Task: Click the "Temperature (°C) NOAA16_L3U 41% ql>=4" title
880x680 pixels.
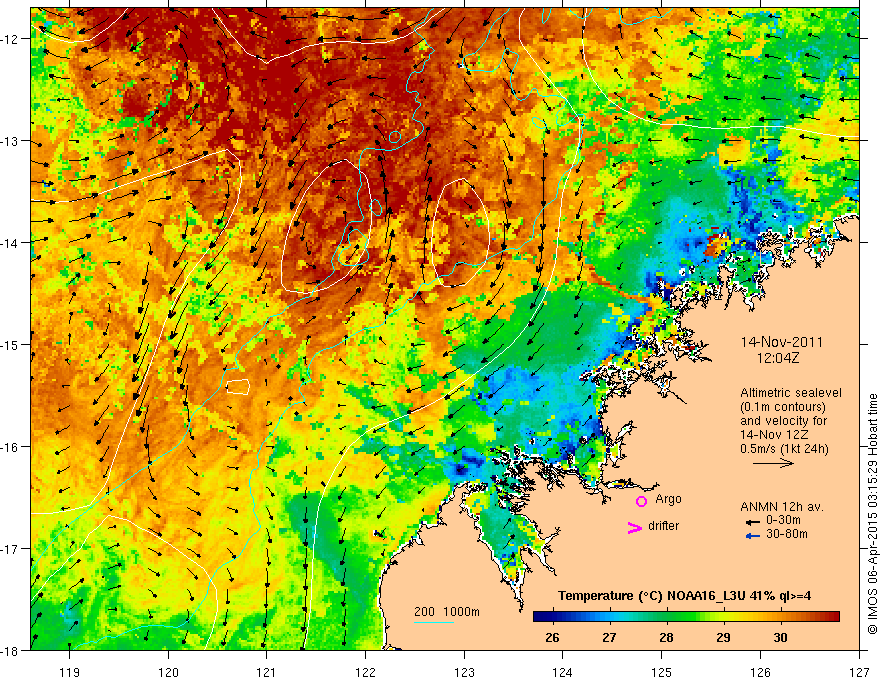Action: point(684,596)
